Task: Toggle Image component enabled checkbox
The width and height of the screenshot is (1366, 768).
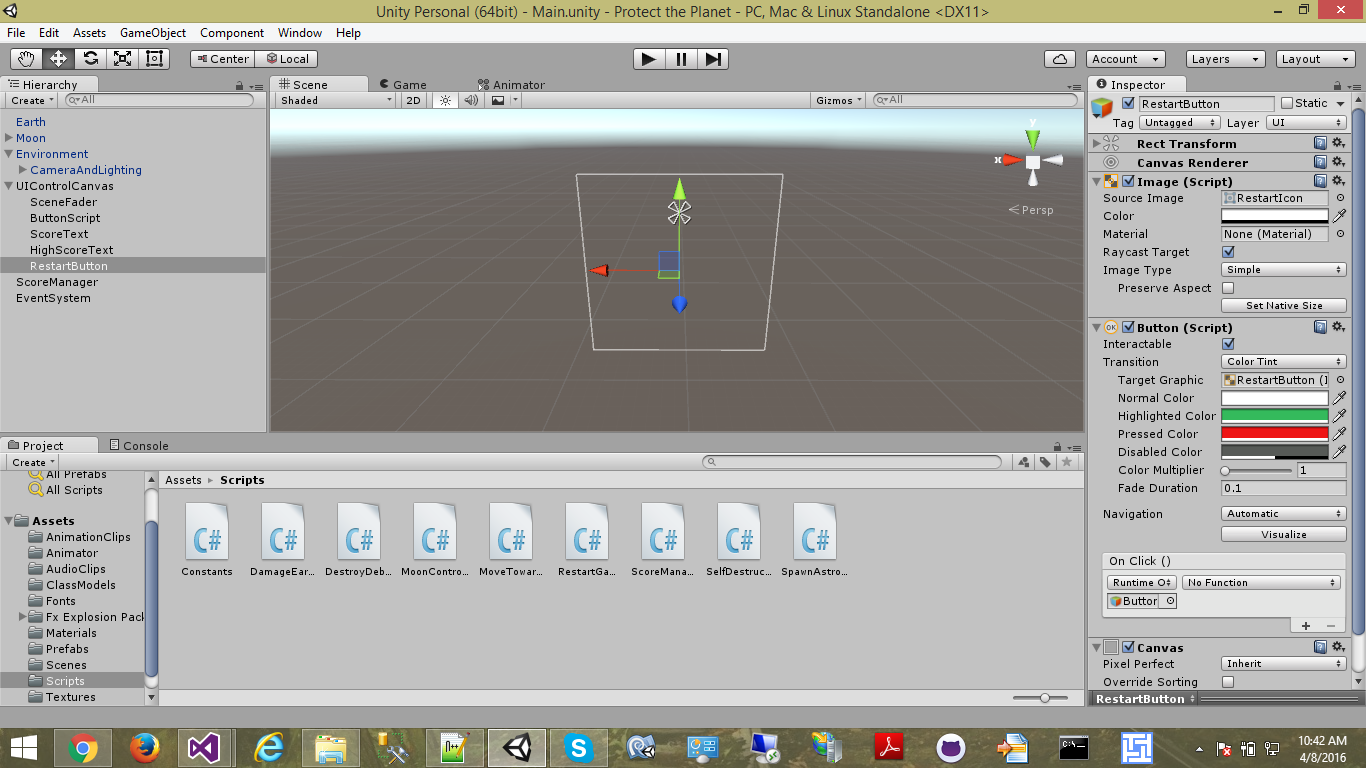Action: pos(1129,181)
